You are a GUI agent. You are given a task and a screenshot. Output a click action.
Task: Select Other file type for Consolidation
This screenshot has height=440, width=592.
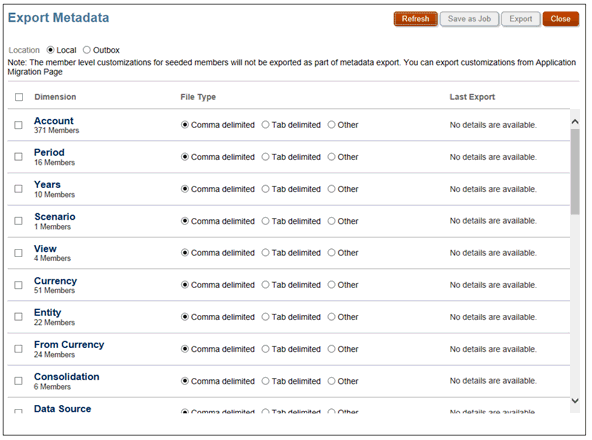coord(331,381)
